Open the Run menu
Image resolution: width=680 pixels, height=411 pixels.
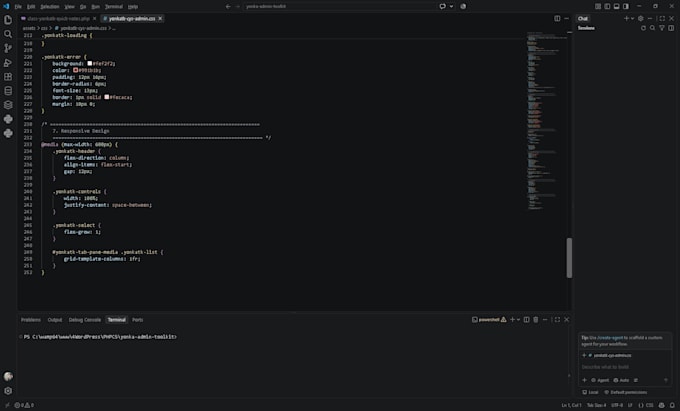95,7
